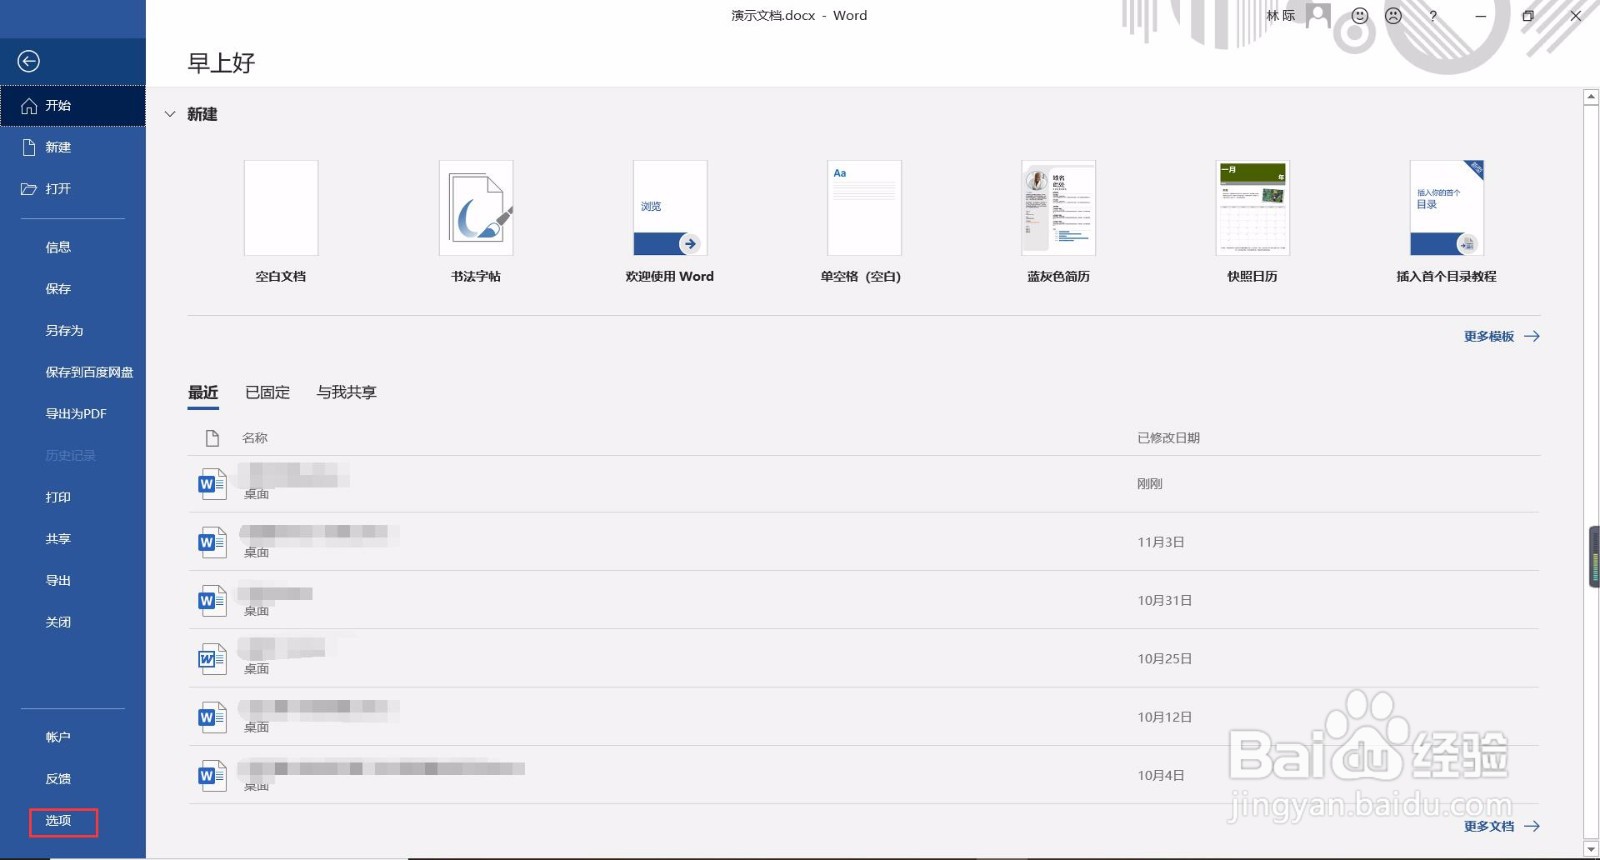Click the 10月25日 modified date

(1165, 659)
